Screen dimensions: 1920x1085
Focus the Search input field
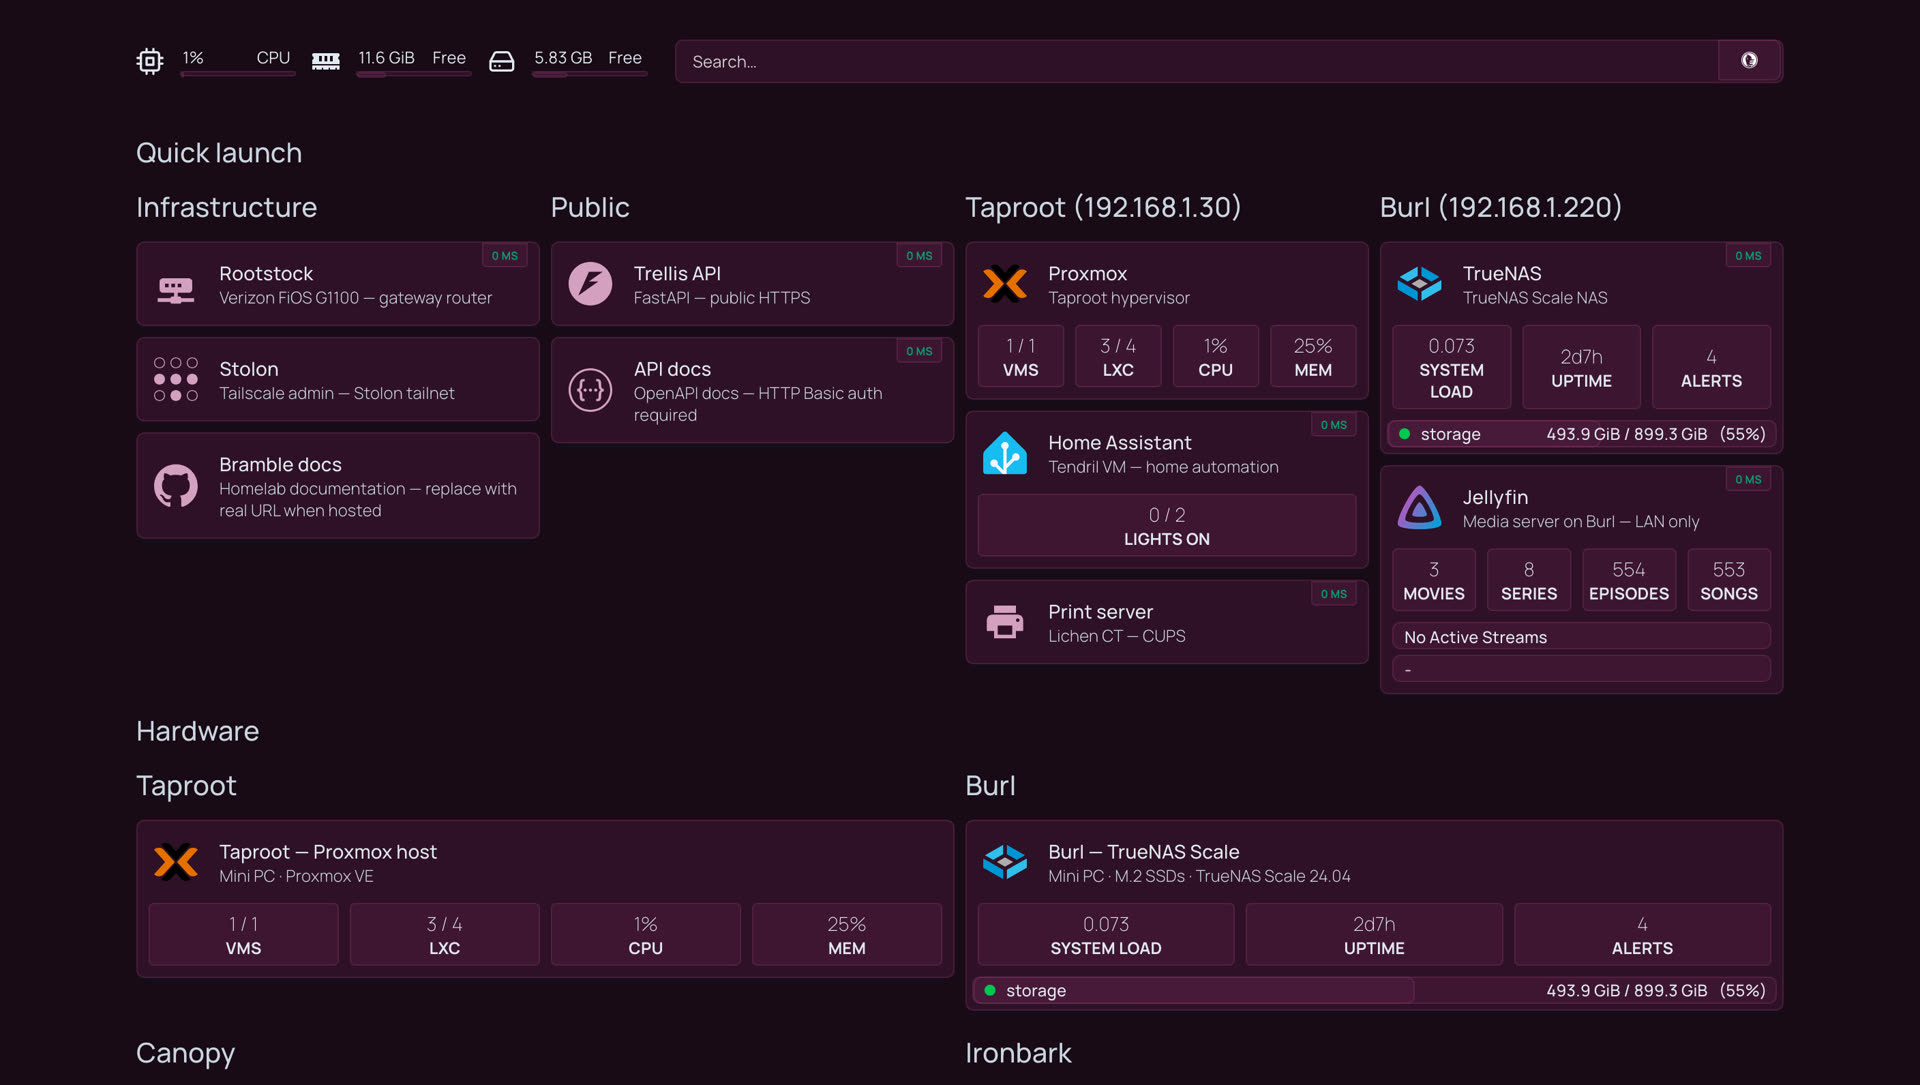click(x=1196, y=62)
